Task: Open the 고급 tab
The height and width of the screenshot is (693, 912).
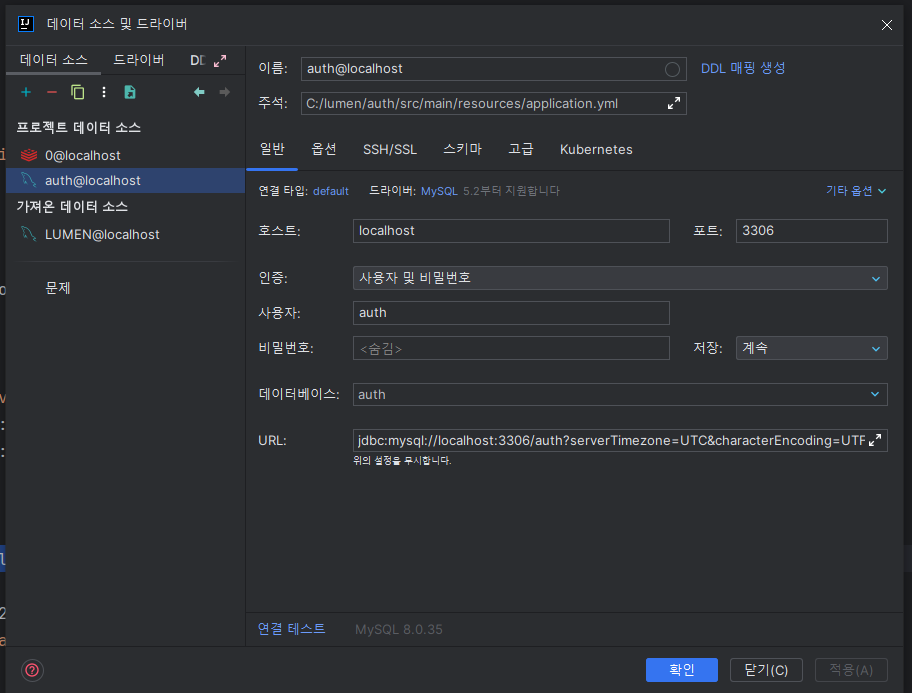Action: pyautogui.click(x=521, y=150)
